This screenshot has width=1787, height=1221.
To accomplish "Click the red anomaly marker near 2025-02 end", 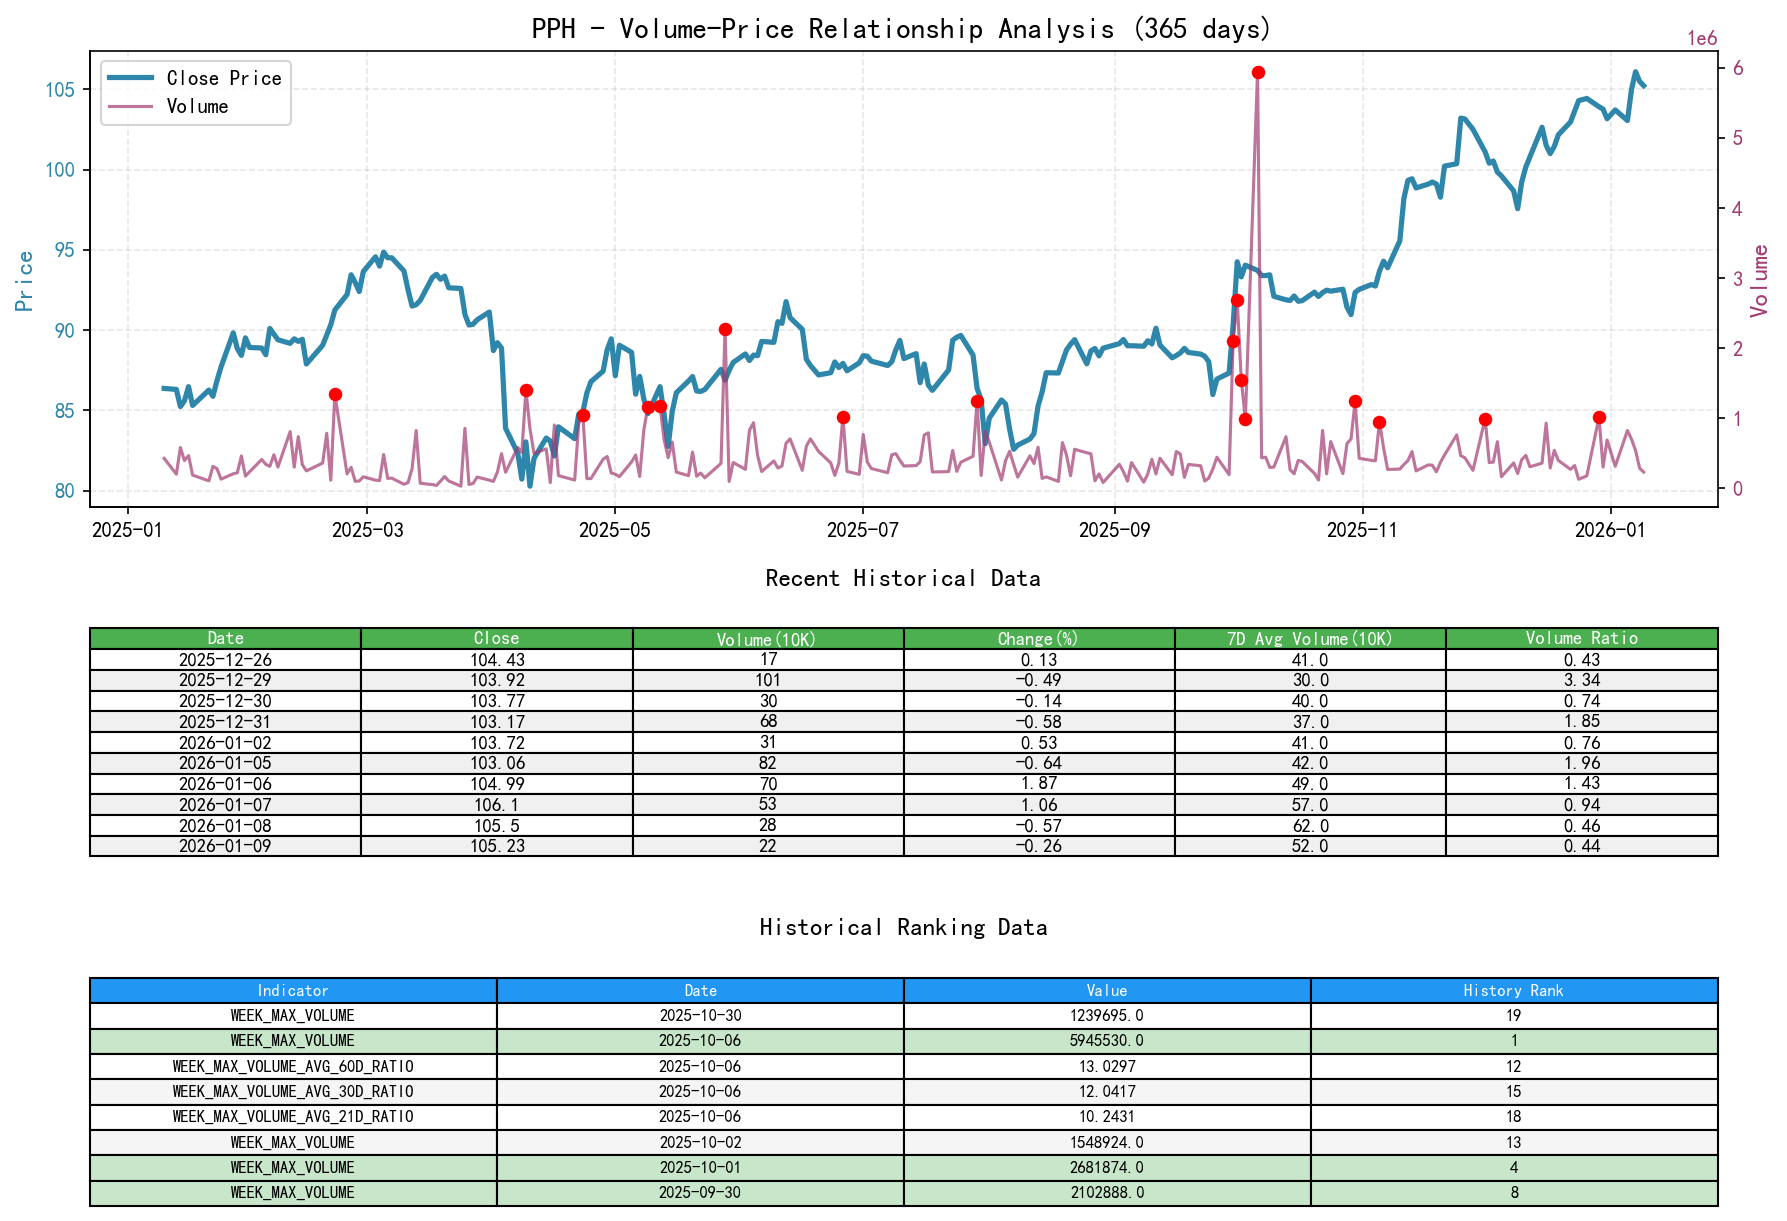I will [x=335, y=393].
